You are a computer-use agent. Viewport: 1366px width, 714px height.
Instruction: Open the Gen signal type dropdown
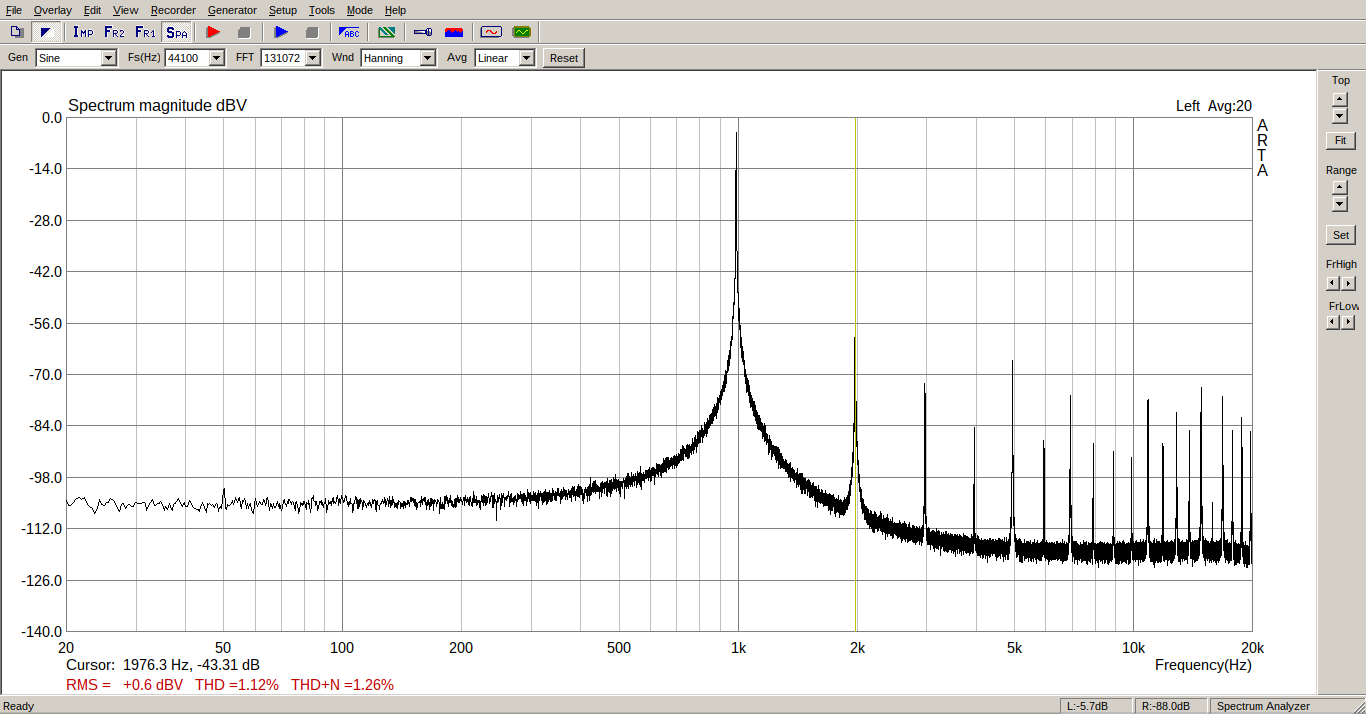tap(108, 58)
